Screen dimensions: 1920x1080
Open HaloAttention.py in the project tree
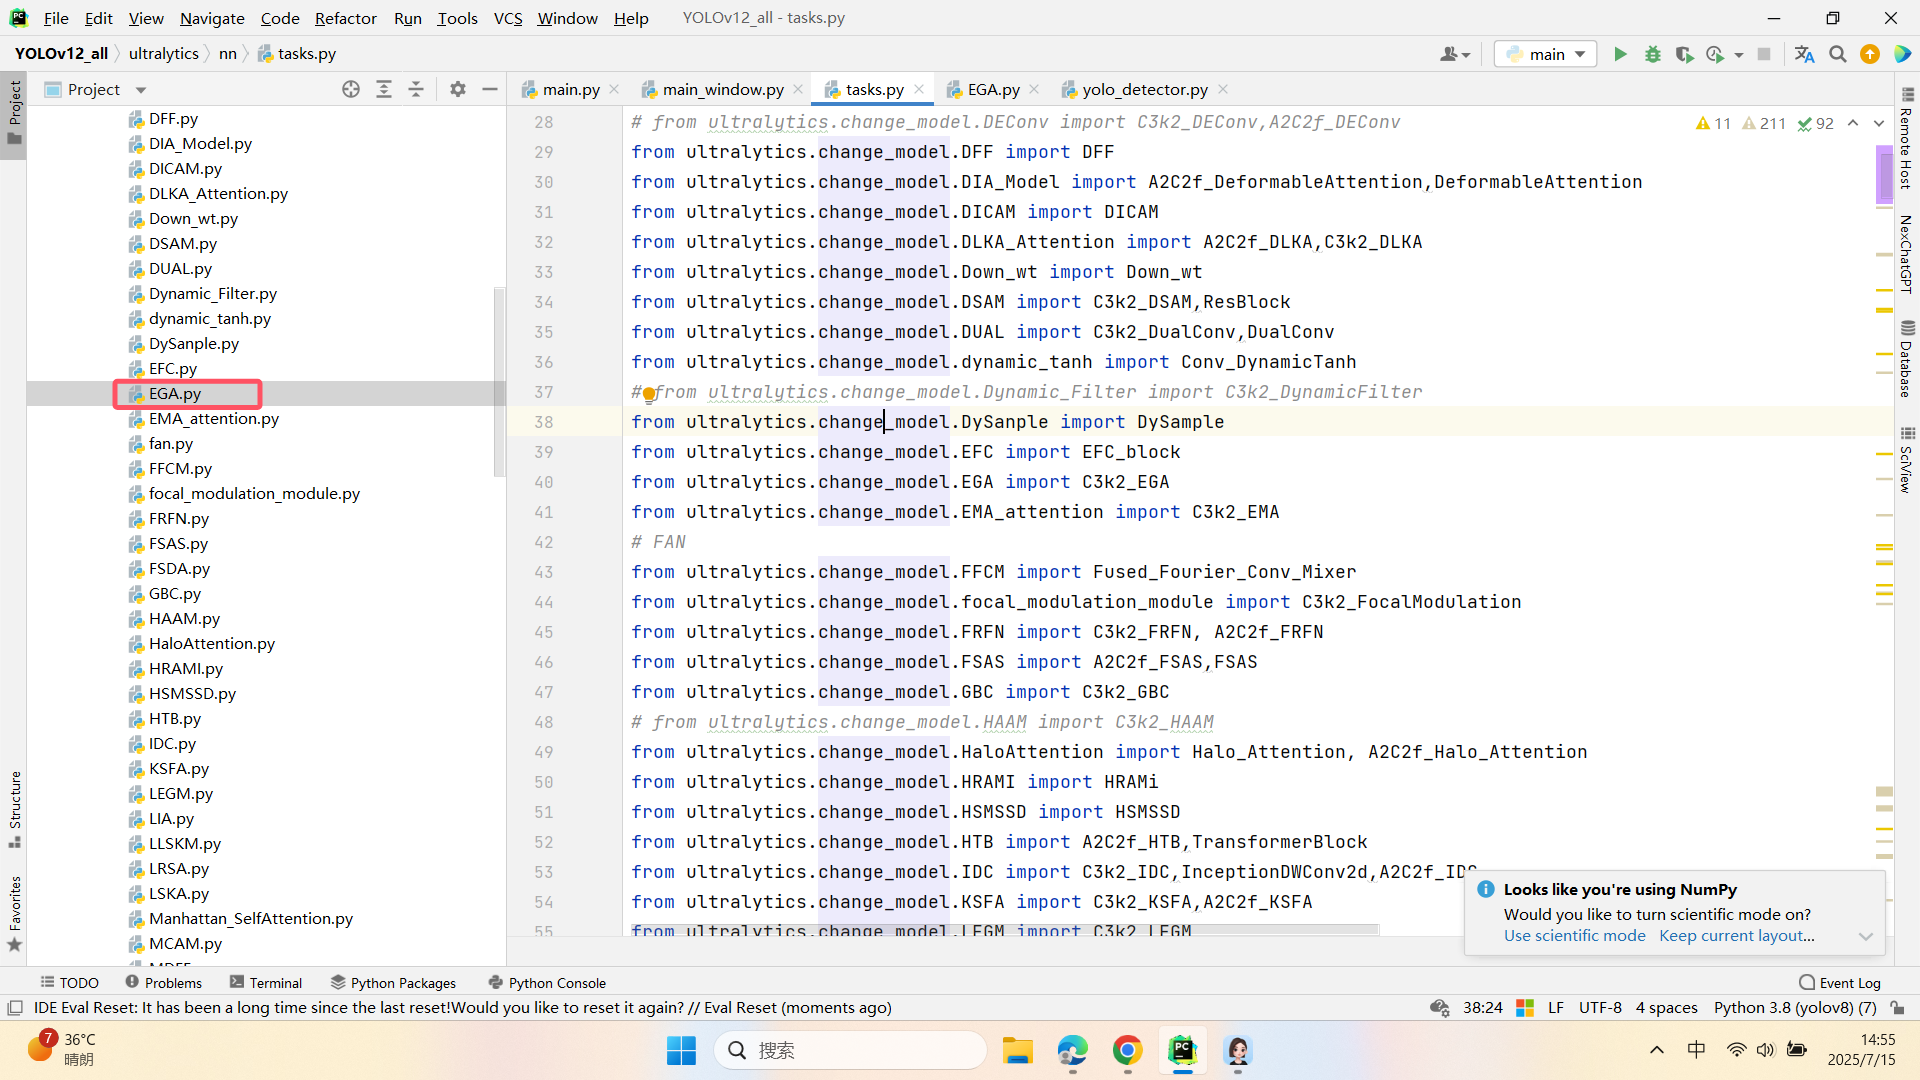[x=211, y=643]
